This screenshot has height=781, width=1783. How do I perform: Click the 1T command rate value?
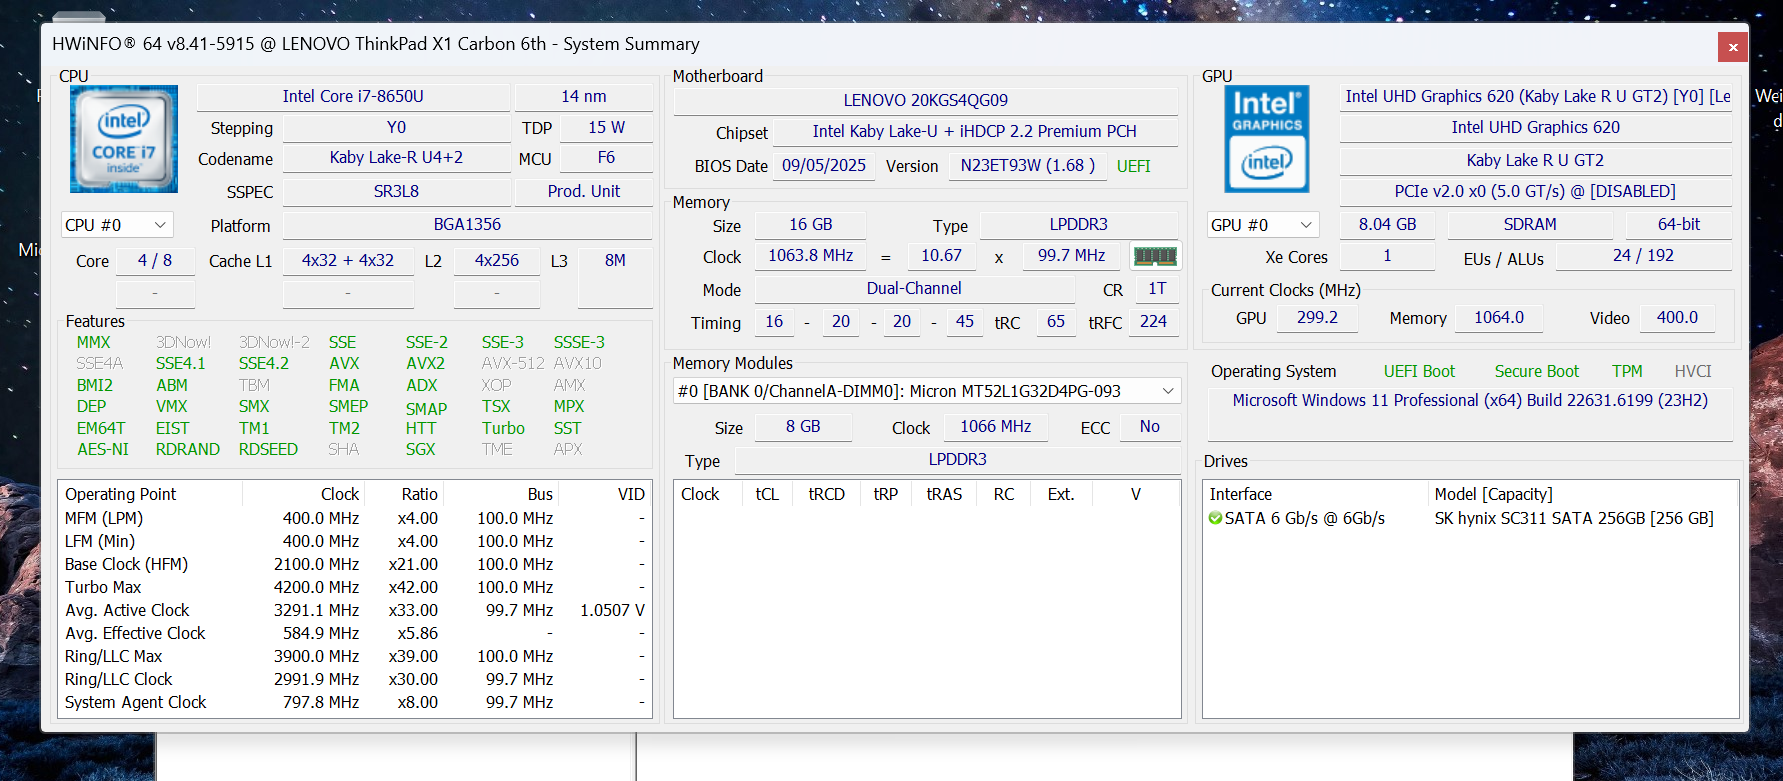pyautogui.click(x=1157, y=289)
